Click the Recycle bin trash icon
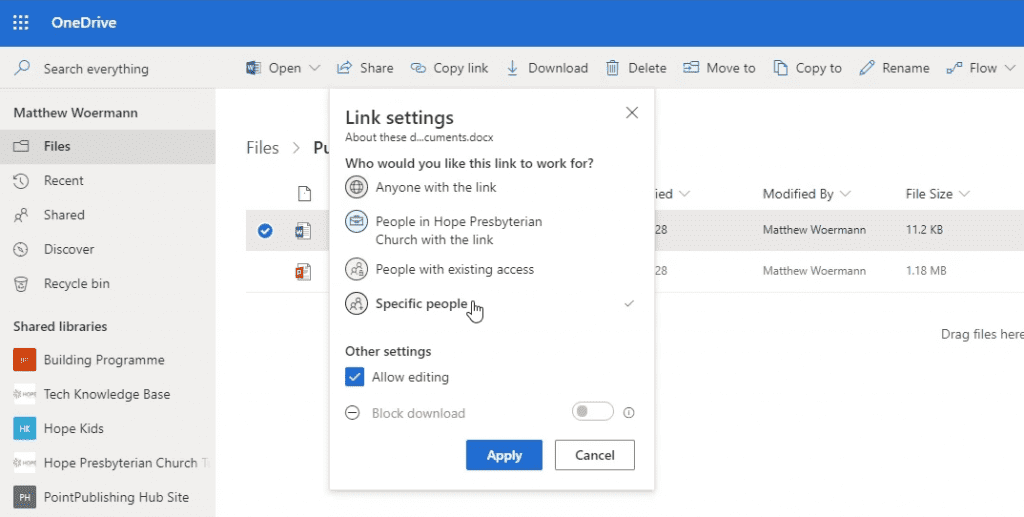1024x517 pixels. [x=22, y=284]
